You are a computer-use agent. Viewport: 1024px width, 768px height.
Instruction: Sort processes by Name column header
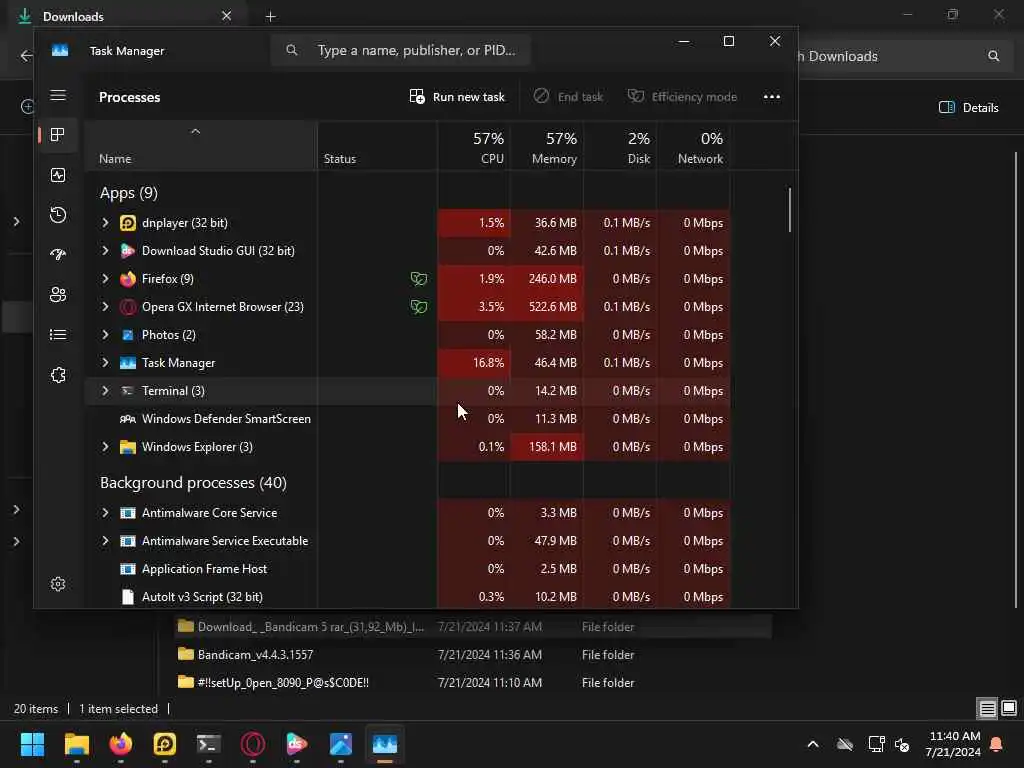[x=201, y=147]
